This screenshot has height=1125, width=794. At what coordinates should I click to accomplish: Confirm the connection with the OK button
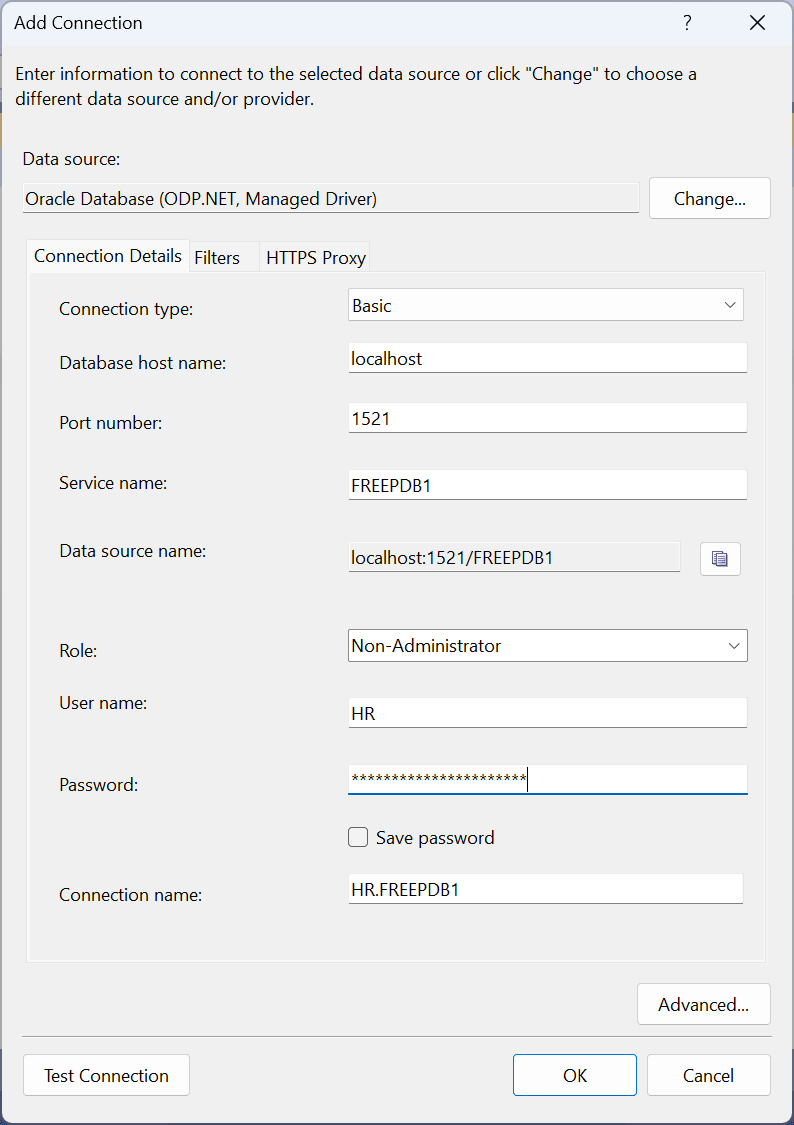point(574,1075)
